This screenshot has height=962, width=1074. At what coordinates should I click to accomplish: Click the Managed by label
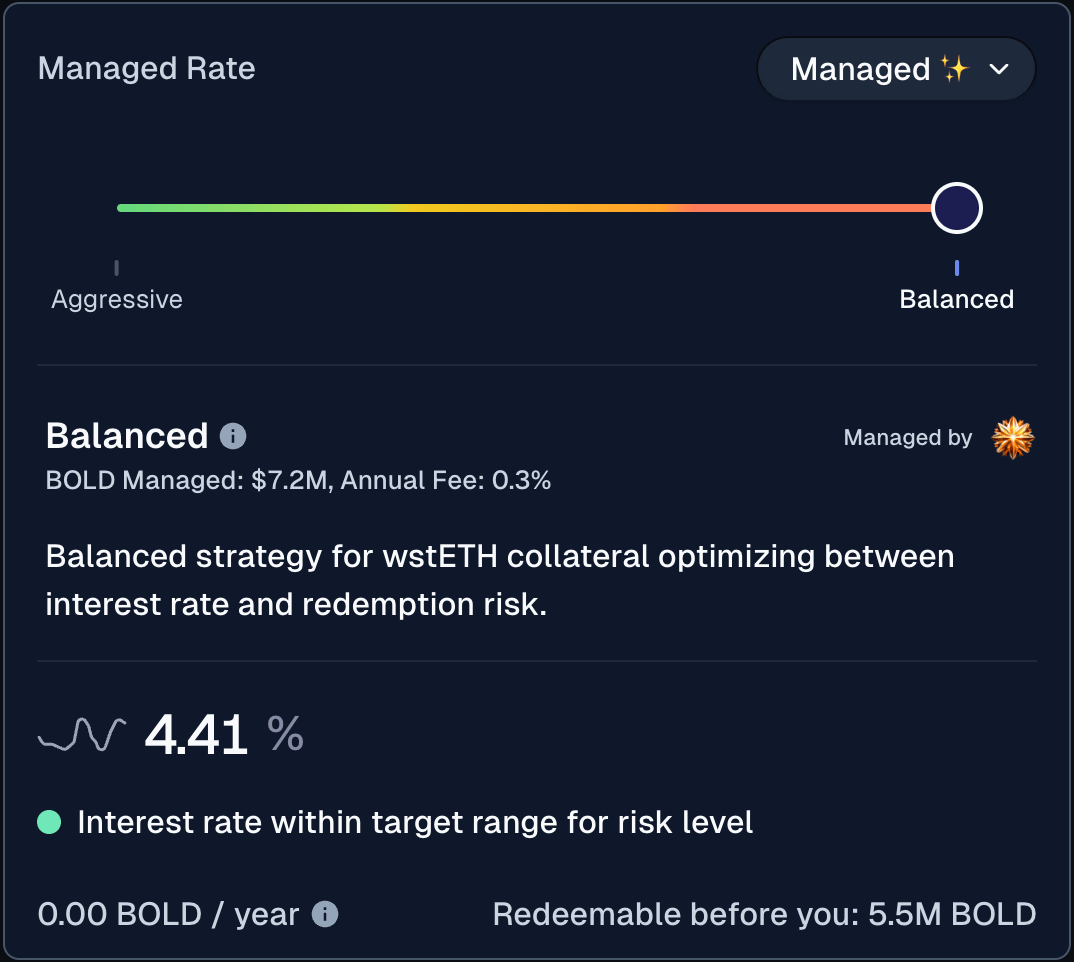pyautogui.click(x=907, y=438)
